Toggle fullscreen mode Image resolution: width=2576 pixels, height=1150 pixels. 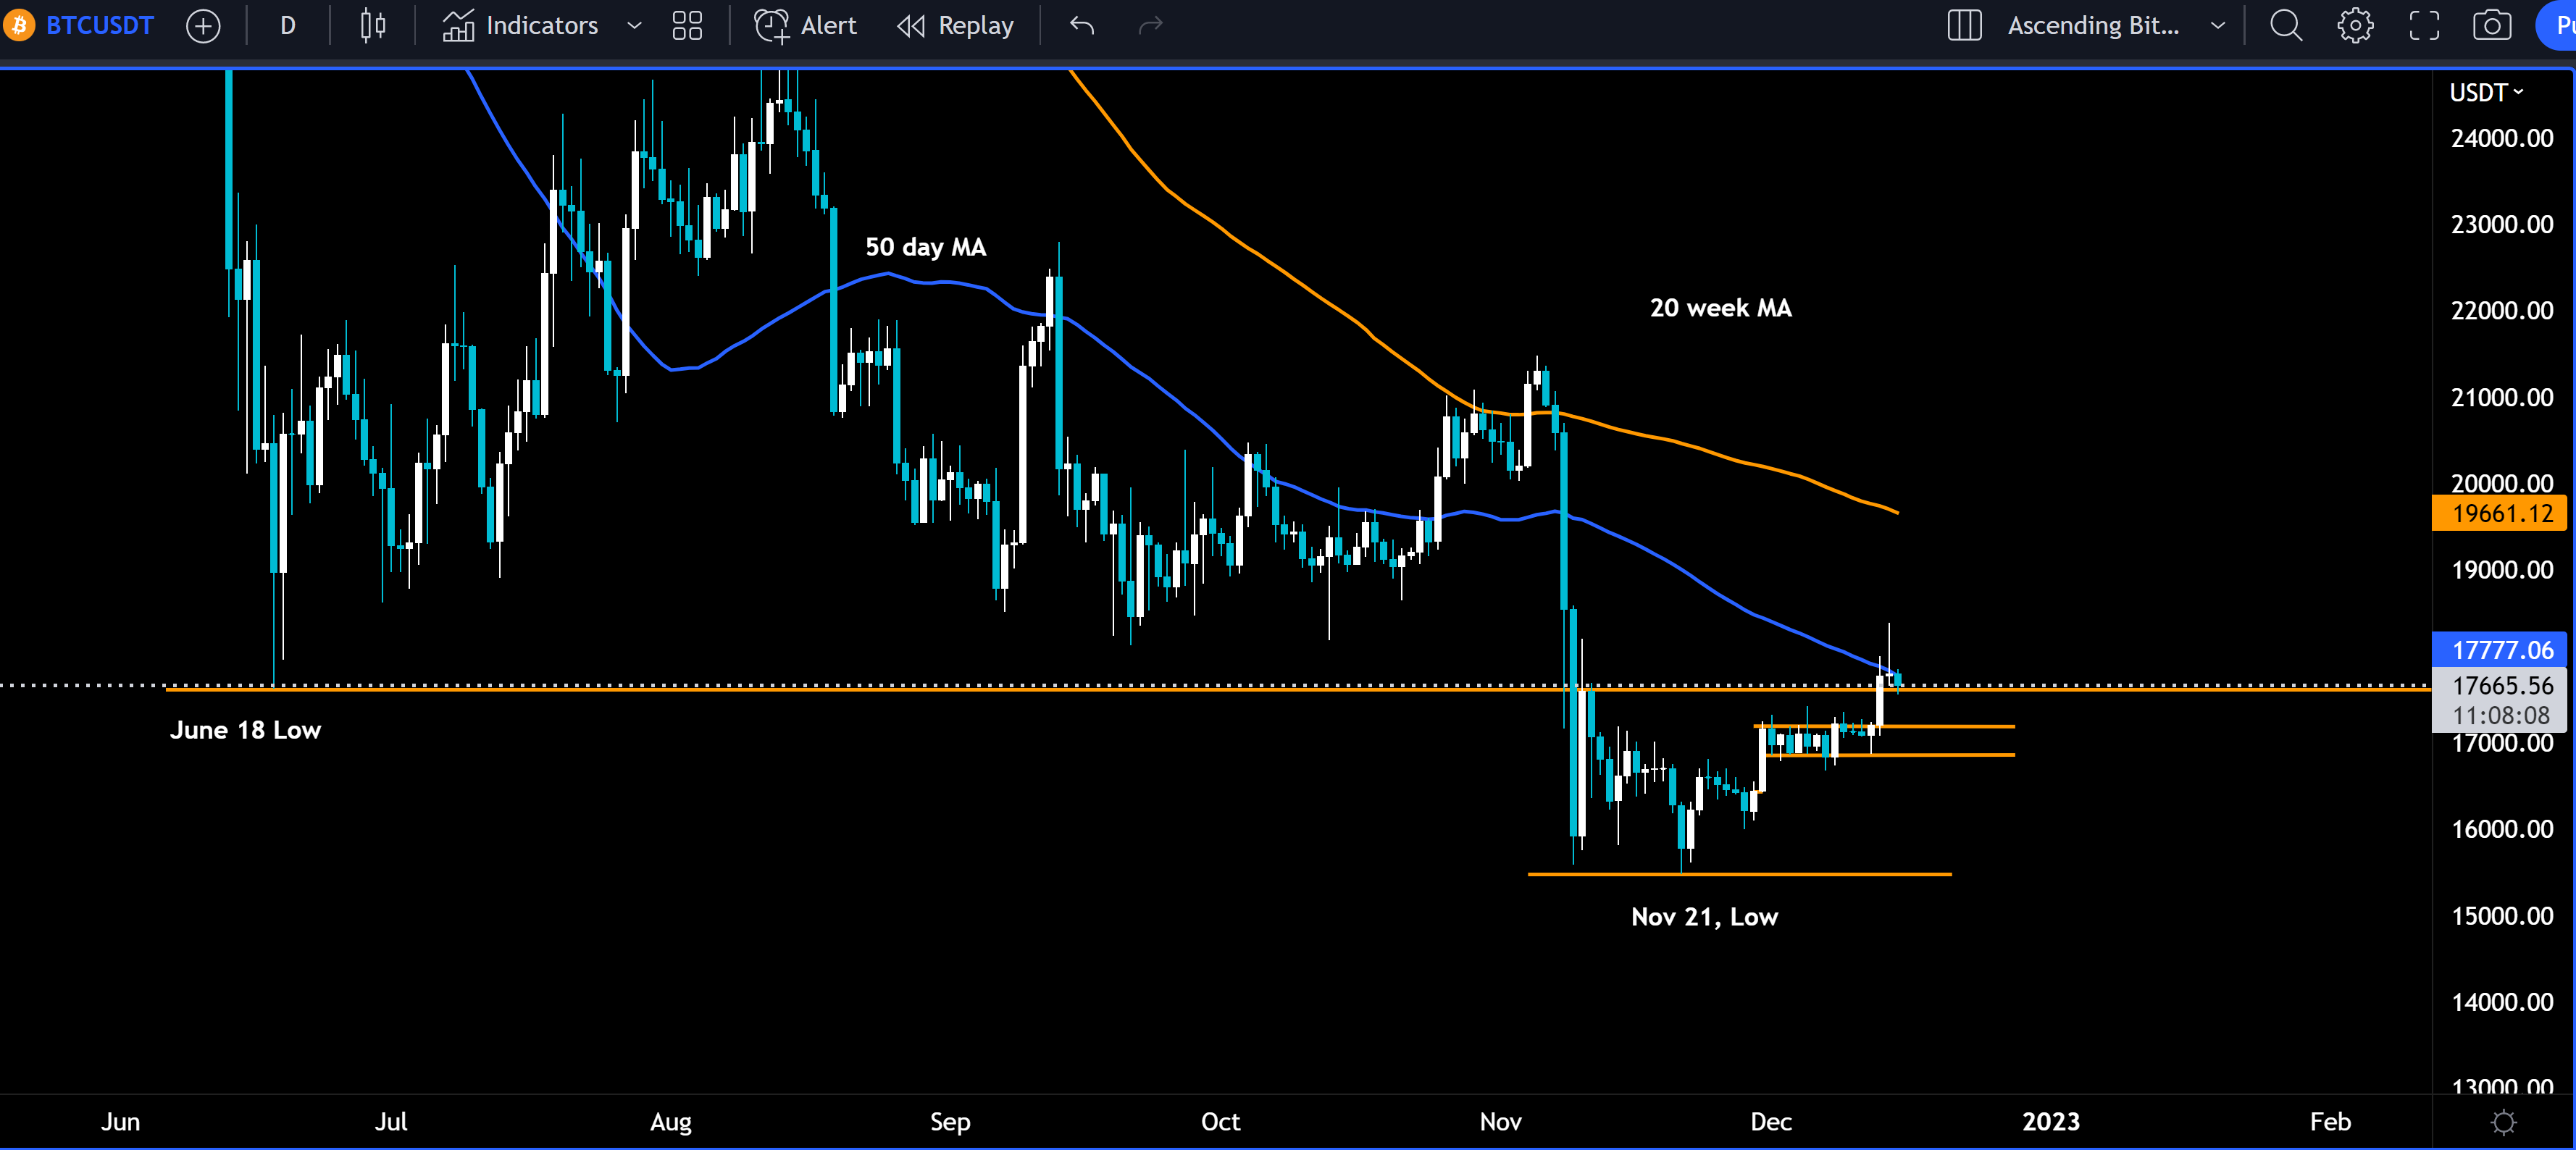point(2424,26)
